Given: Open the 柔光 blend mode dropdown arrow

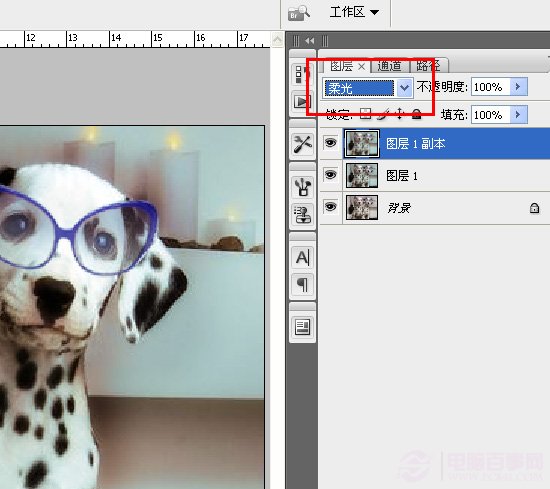Looking at the screenshot, I should point(404,88).
